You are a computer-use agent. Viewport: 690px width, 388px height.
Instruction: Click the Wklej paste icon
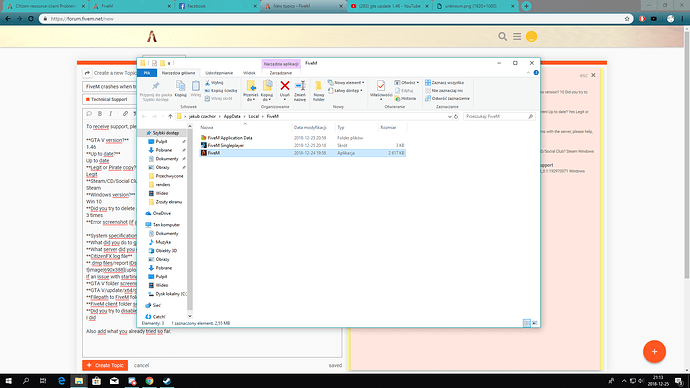tap(196, 89)
